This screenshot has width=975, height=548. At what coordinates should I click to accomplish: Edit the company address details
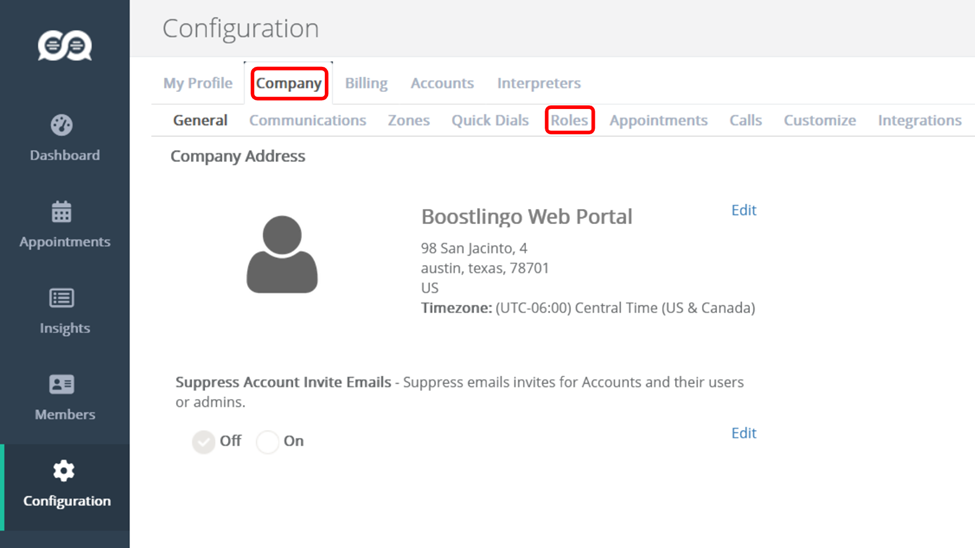coord(744,210)
